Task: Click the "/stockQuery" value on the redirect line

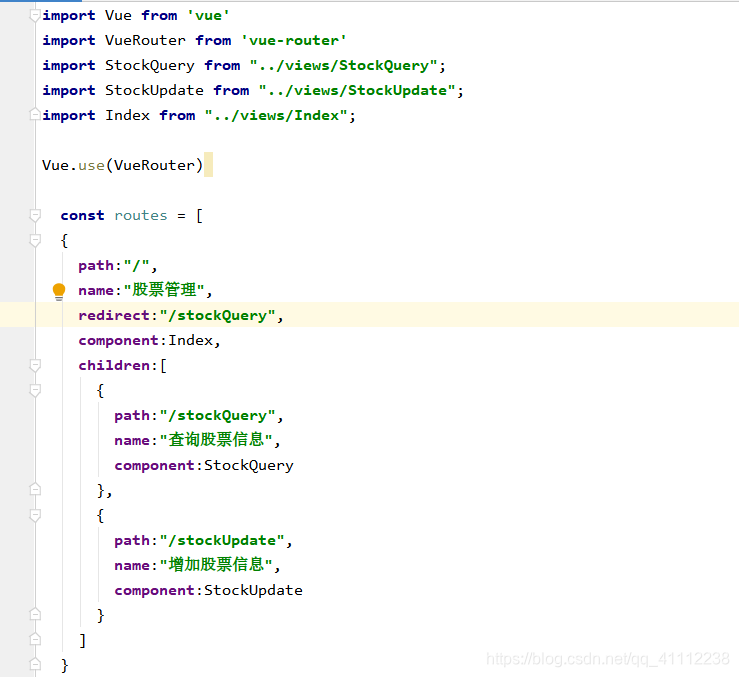Action: tap(217, 315)
